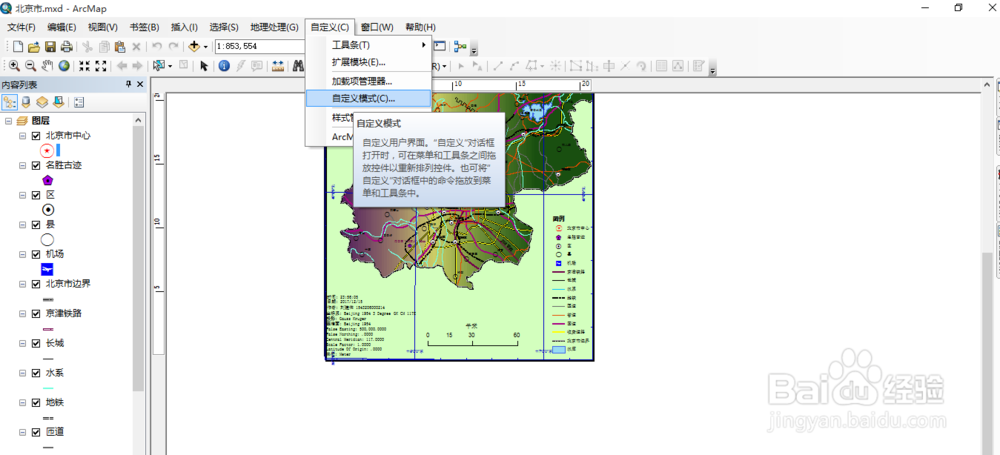This screenshot has width=1000, height=455.
Task: List By Source in contents panel
Action: tap(26, 101)
